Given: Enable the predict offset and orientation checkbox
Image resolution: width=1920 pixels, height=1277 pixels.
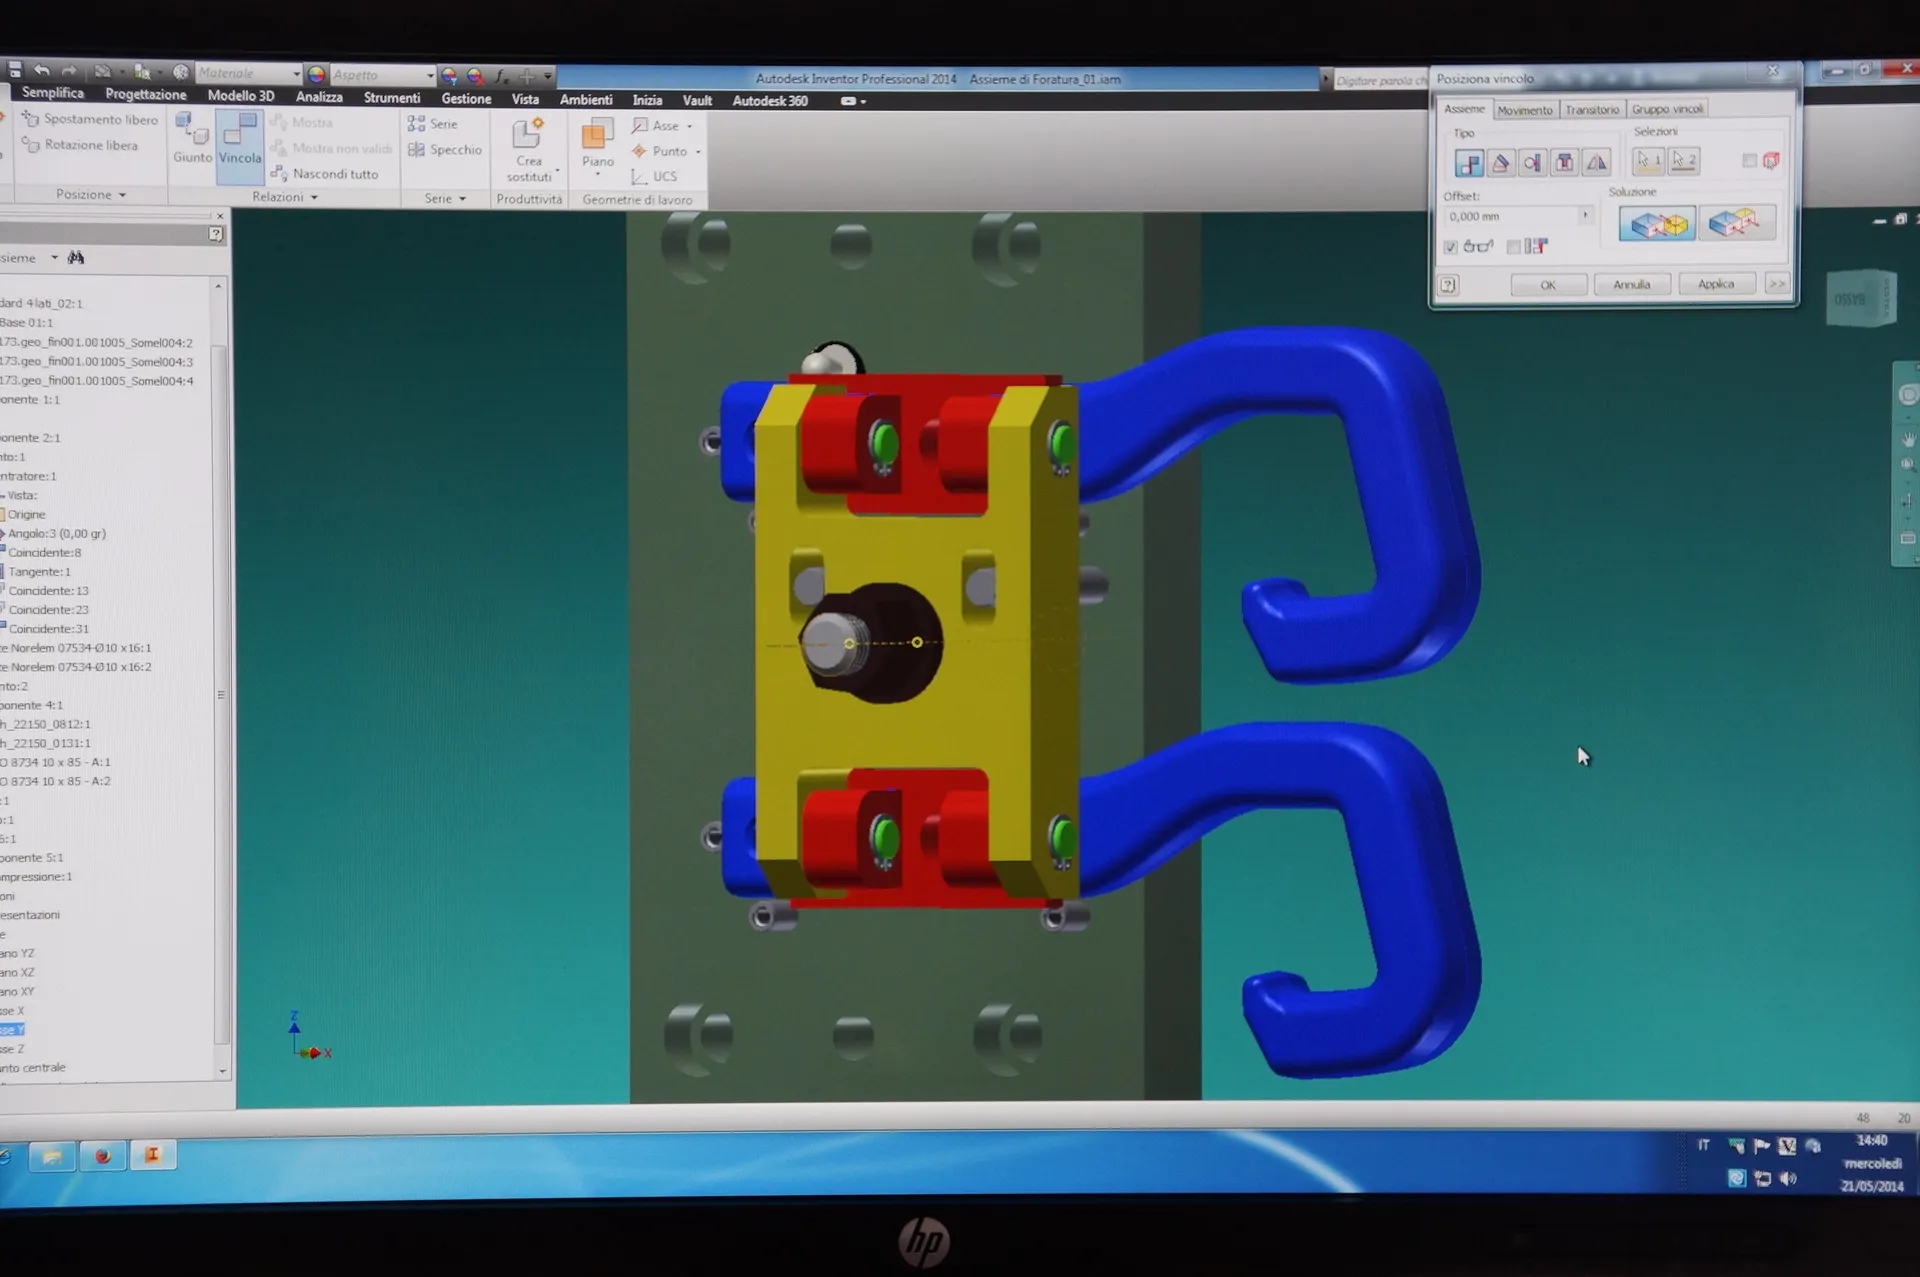Looking at the screenshot, I should click(1513, 247).
